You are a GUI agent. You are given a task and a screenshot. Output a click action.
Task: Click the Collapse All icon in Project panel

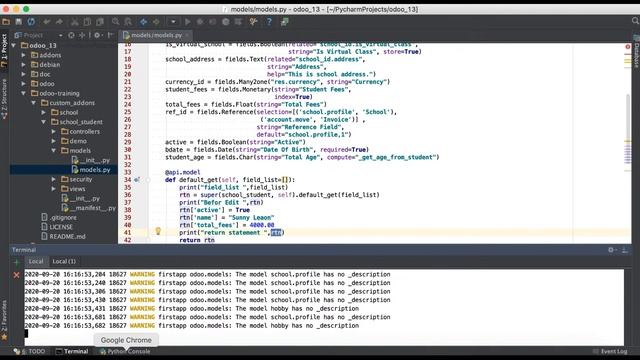(x=82, y=36)
